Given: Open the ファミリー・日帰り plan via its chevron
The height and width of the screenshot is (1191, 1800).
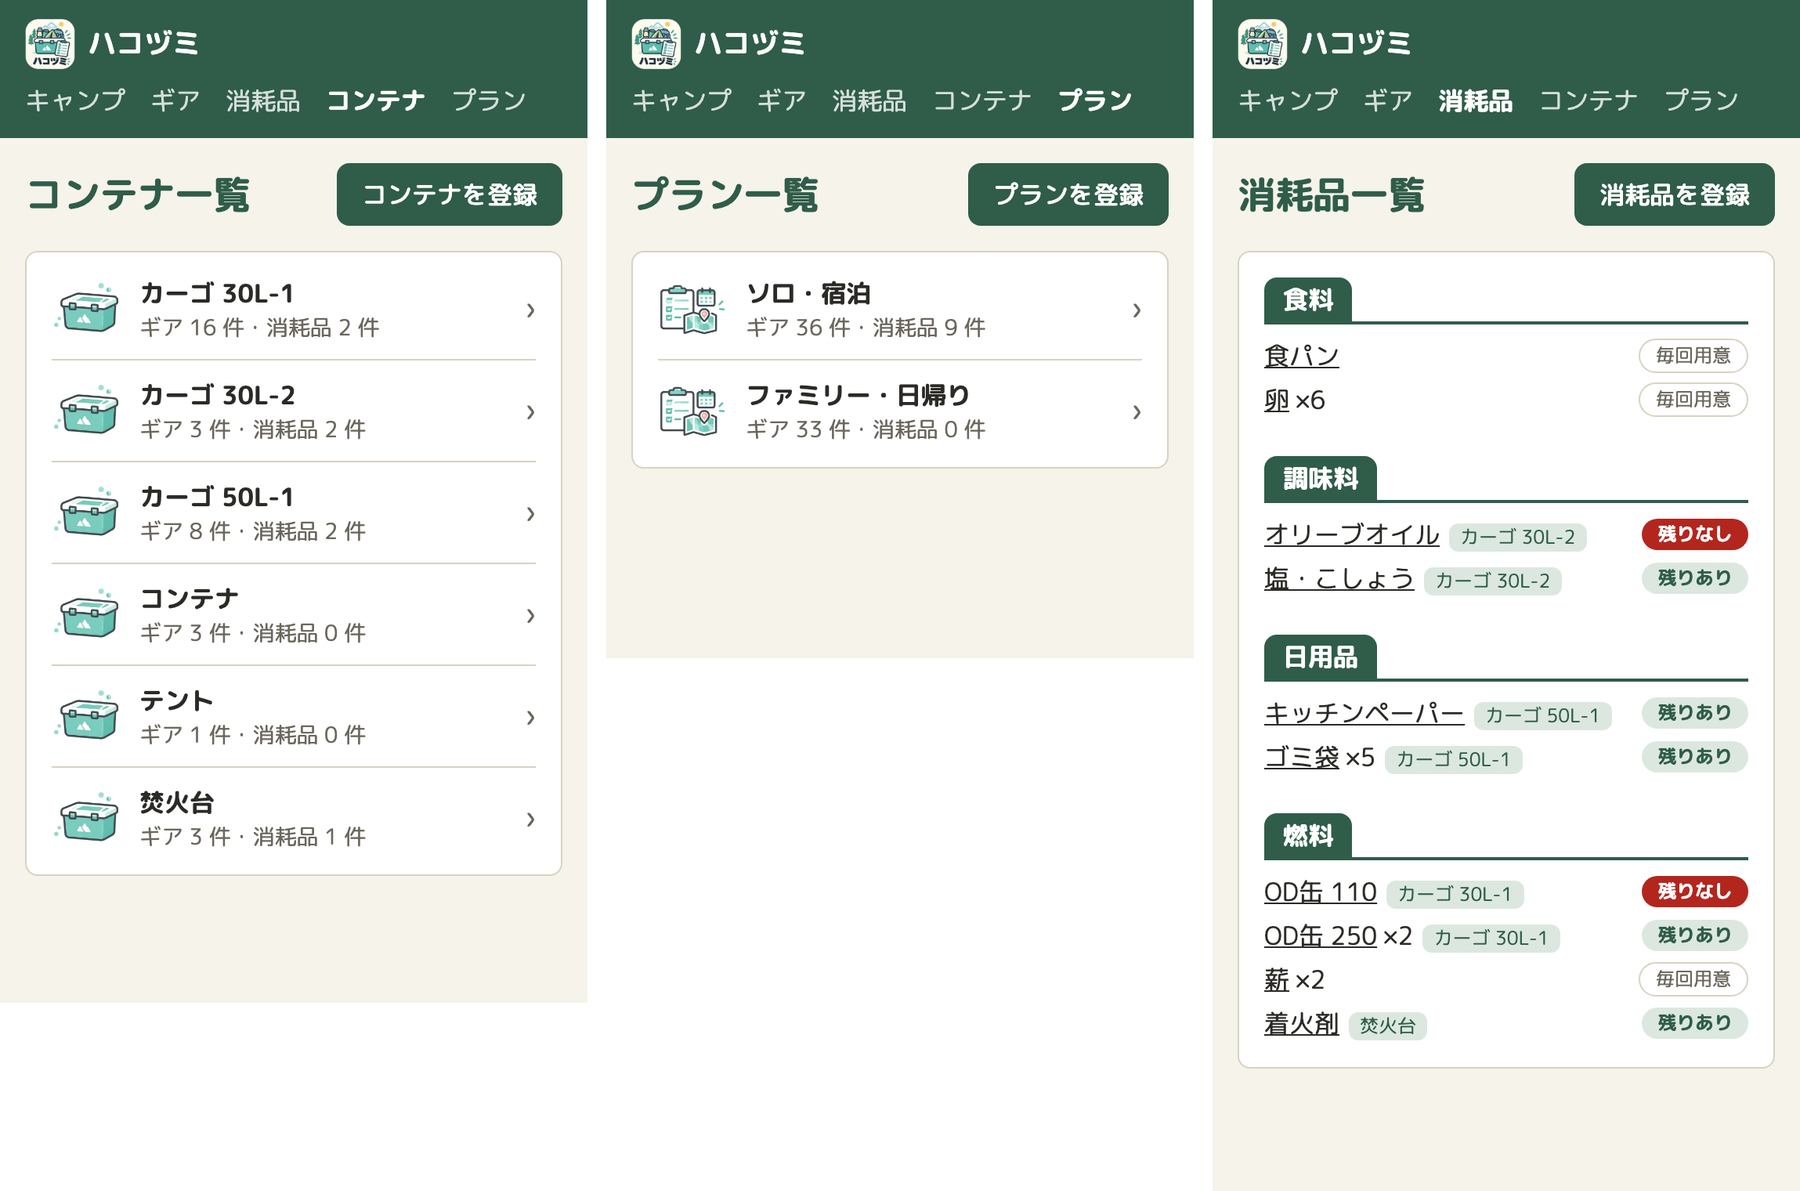Looking at the screenshot, I should tap(1136, 412).
